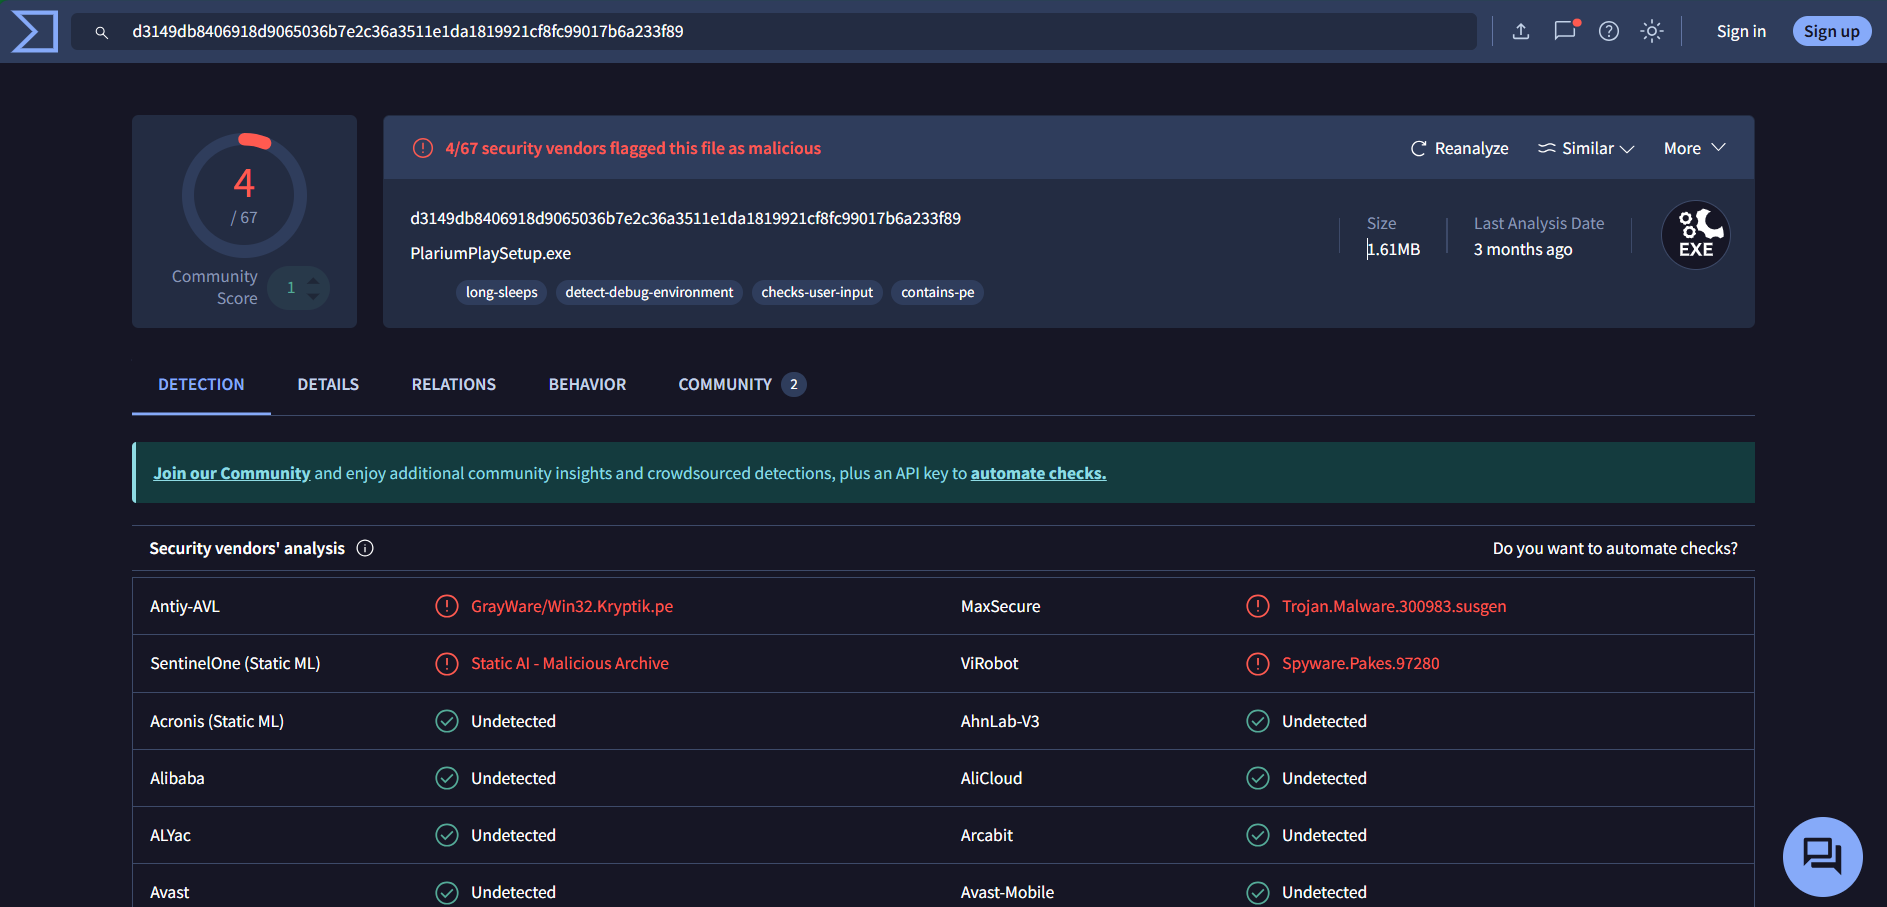Click Static AI - Malicious Archive text
Screen dimensions: 1887x907
pyautogui.click(x=570, y=663)
